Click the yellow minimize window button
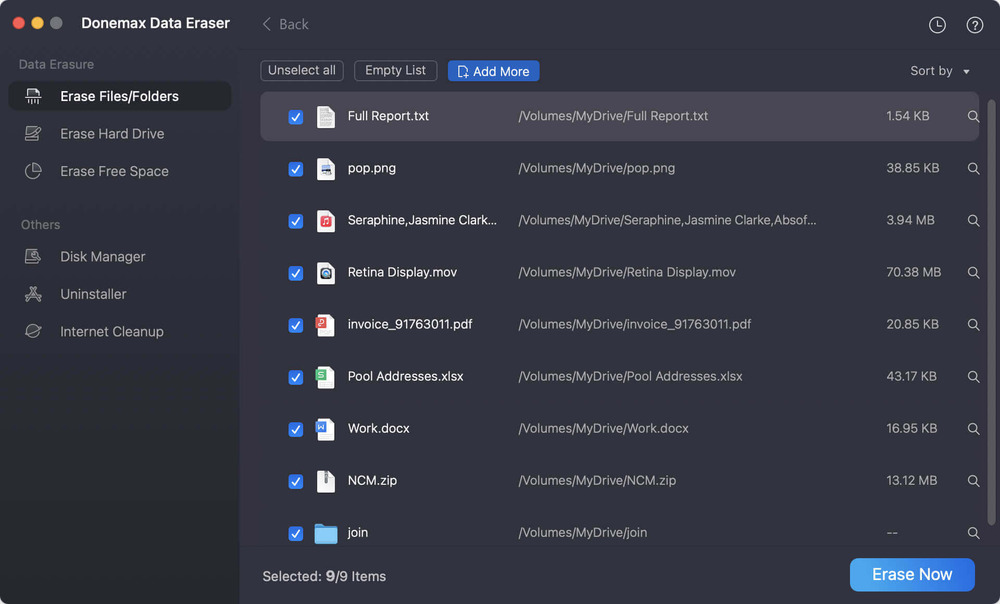 (x=38, y=23)
